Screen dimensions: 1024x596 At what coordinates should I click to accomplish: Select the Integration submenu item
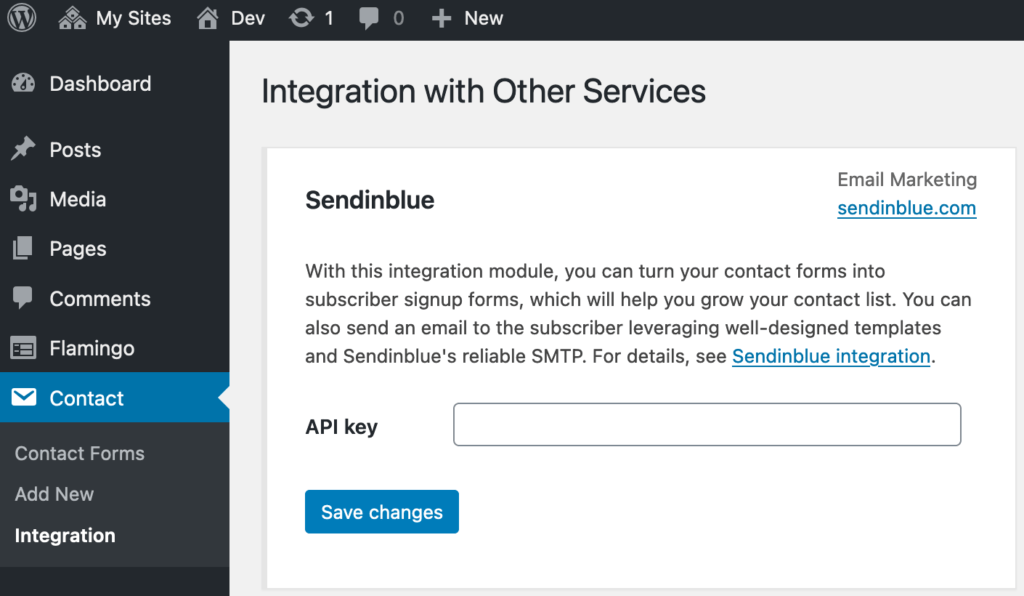point(65,535)
